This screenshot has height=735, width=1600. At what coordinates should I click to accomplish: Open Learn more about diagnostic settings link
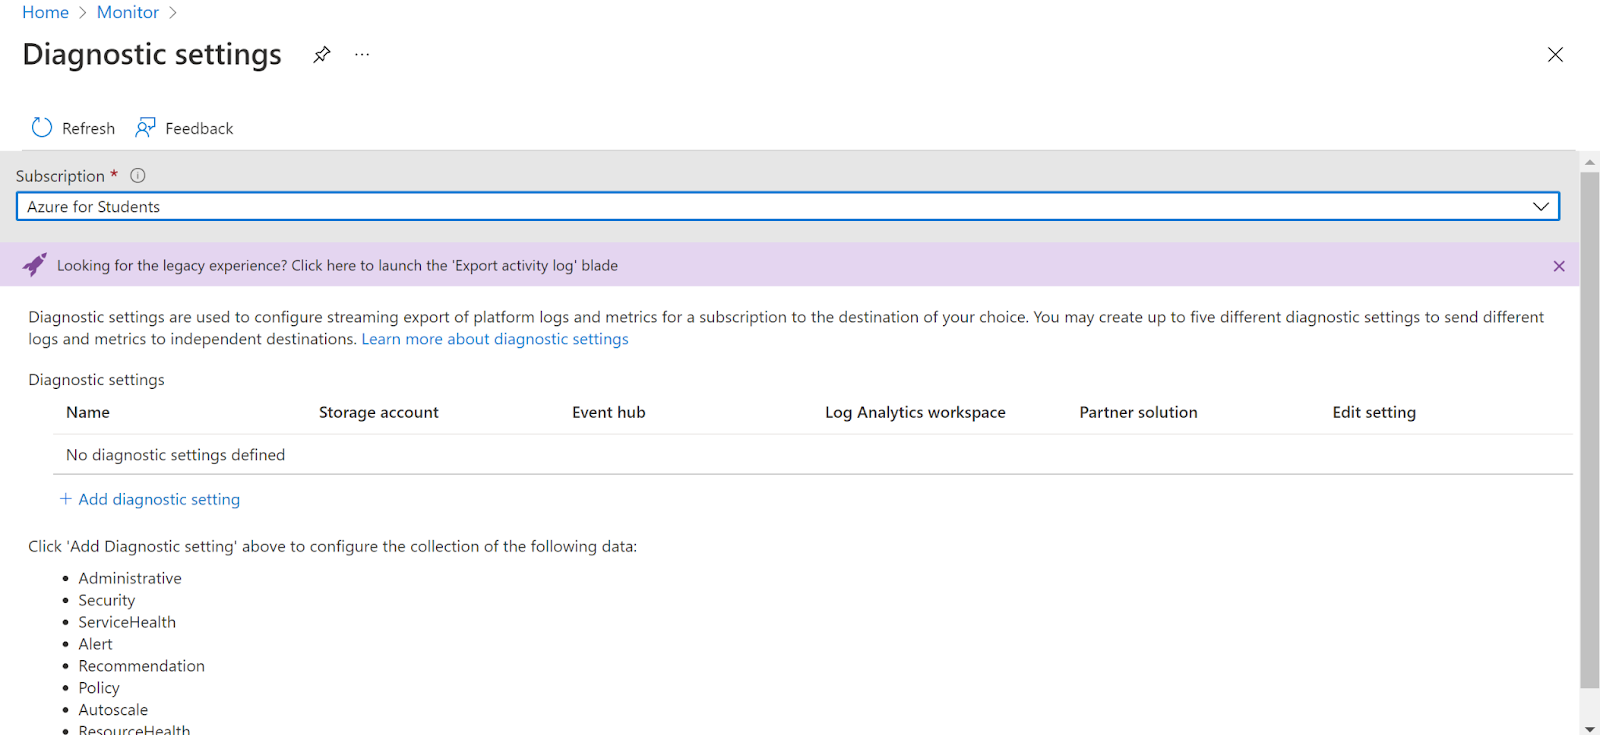pyautogui.click(x=495, y=339)
